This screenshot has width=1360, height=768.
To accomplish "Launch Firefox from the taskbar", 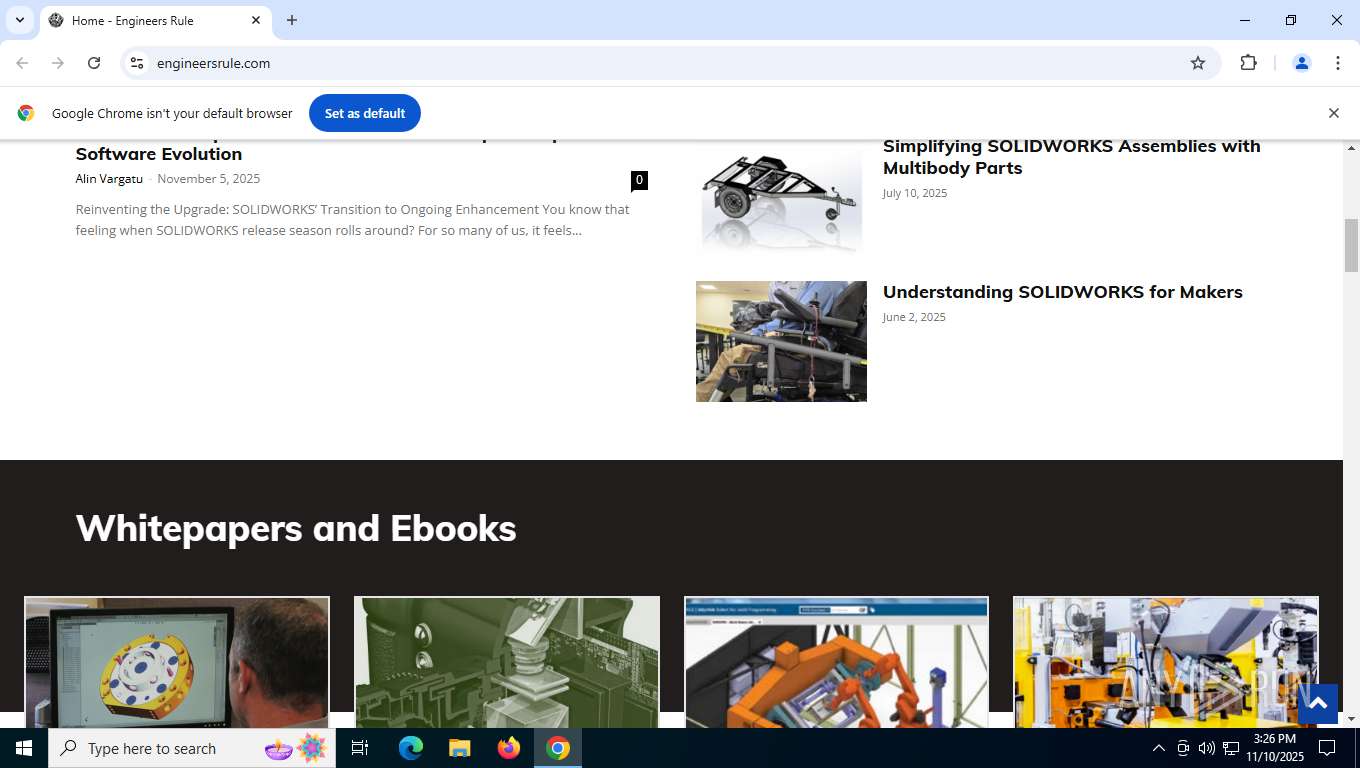I will 509,748.
